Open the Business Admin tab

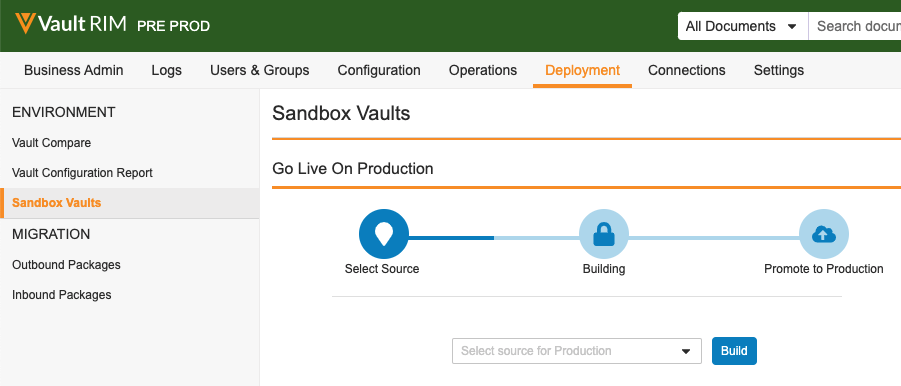tap(74, 71)
